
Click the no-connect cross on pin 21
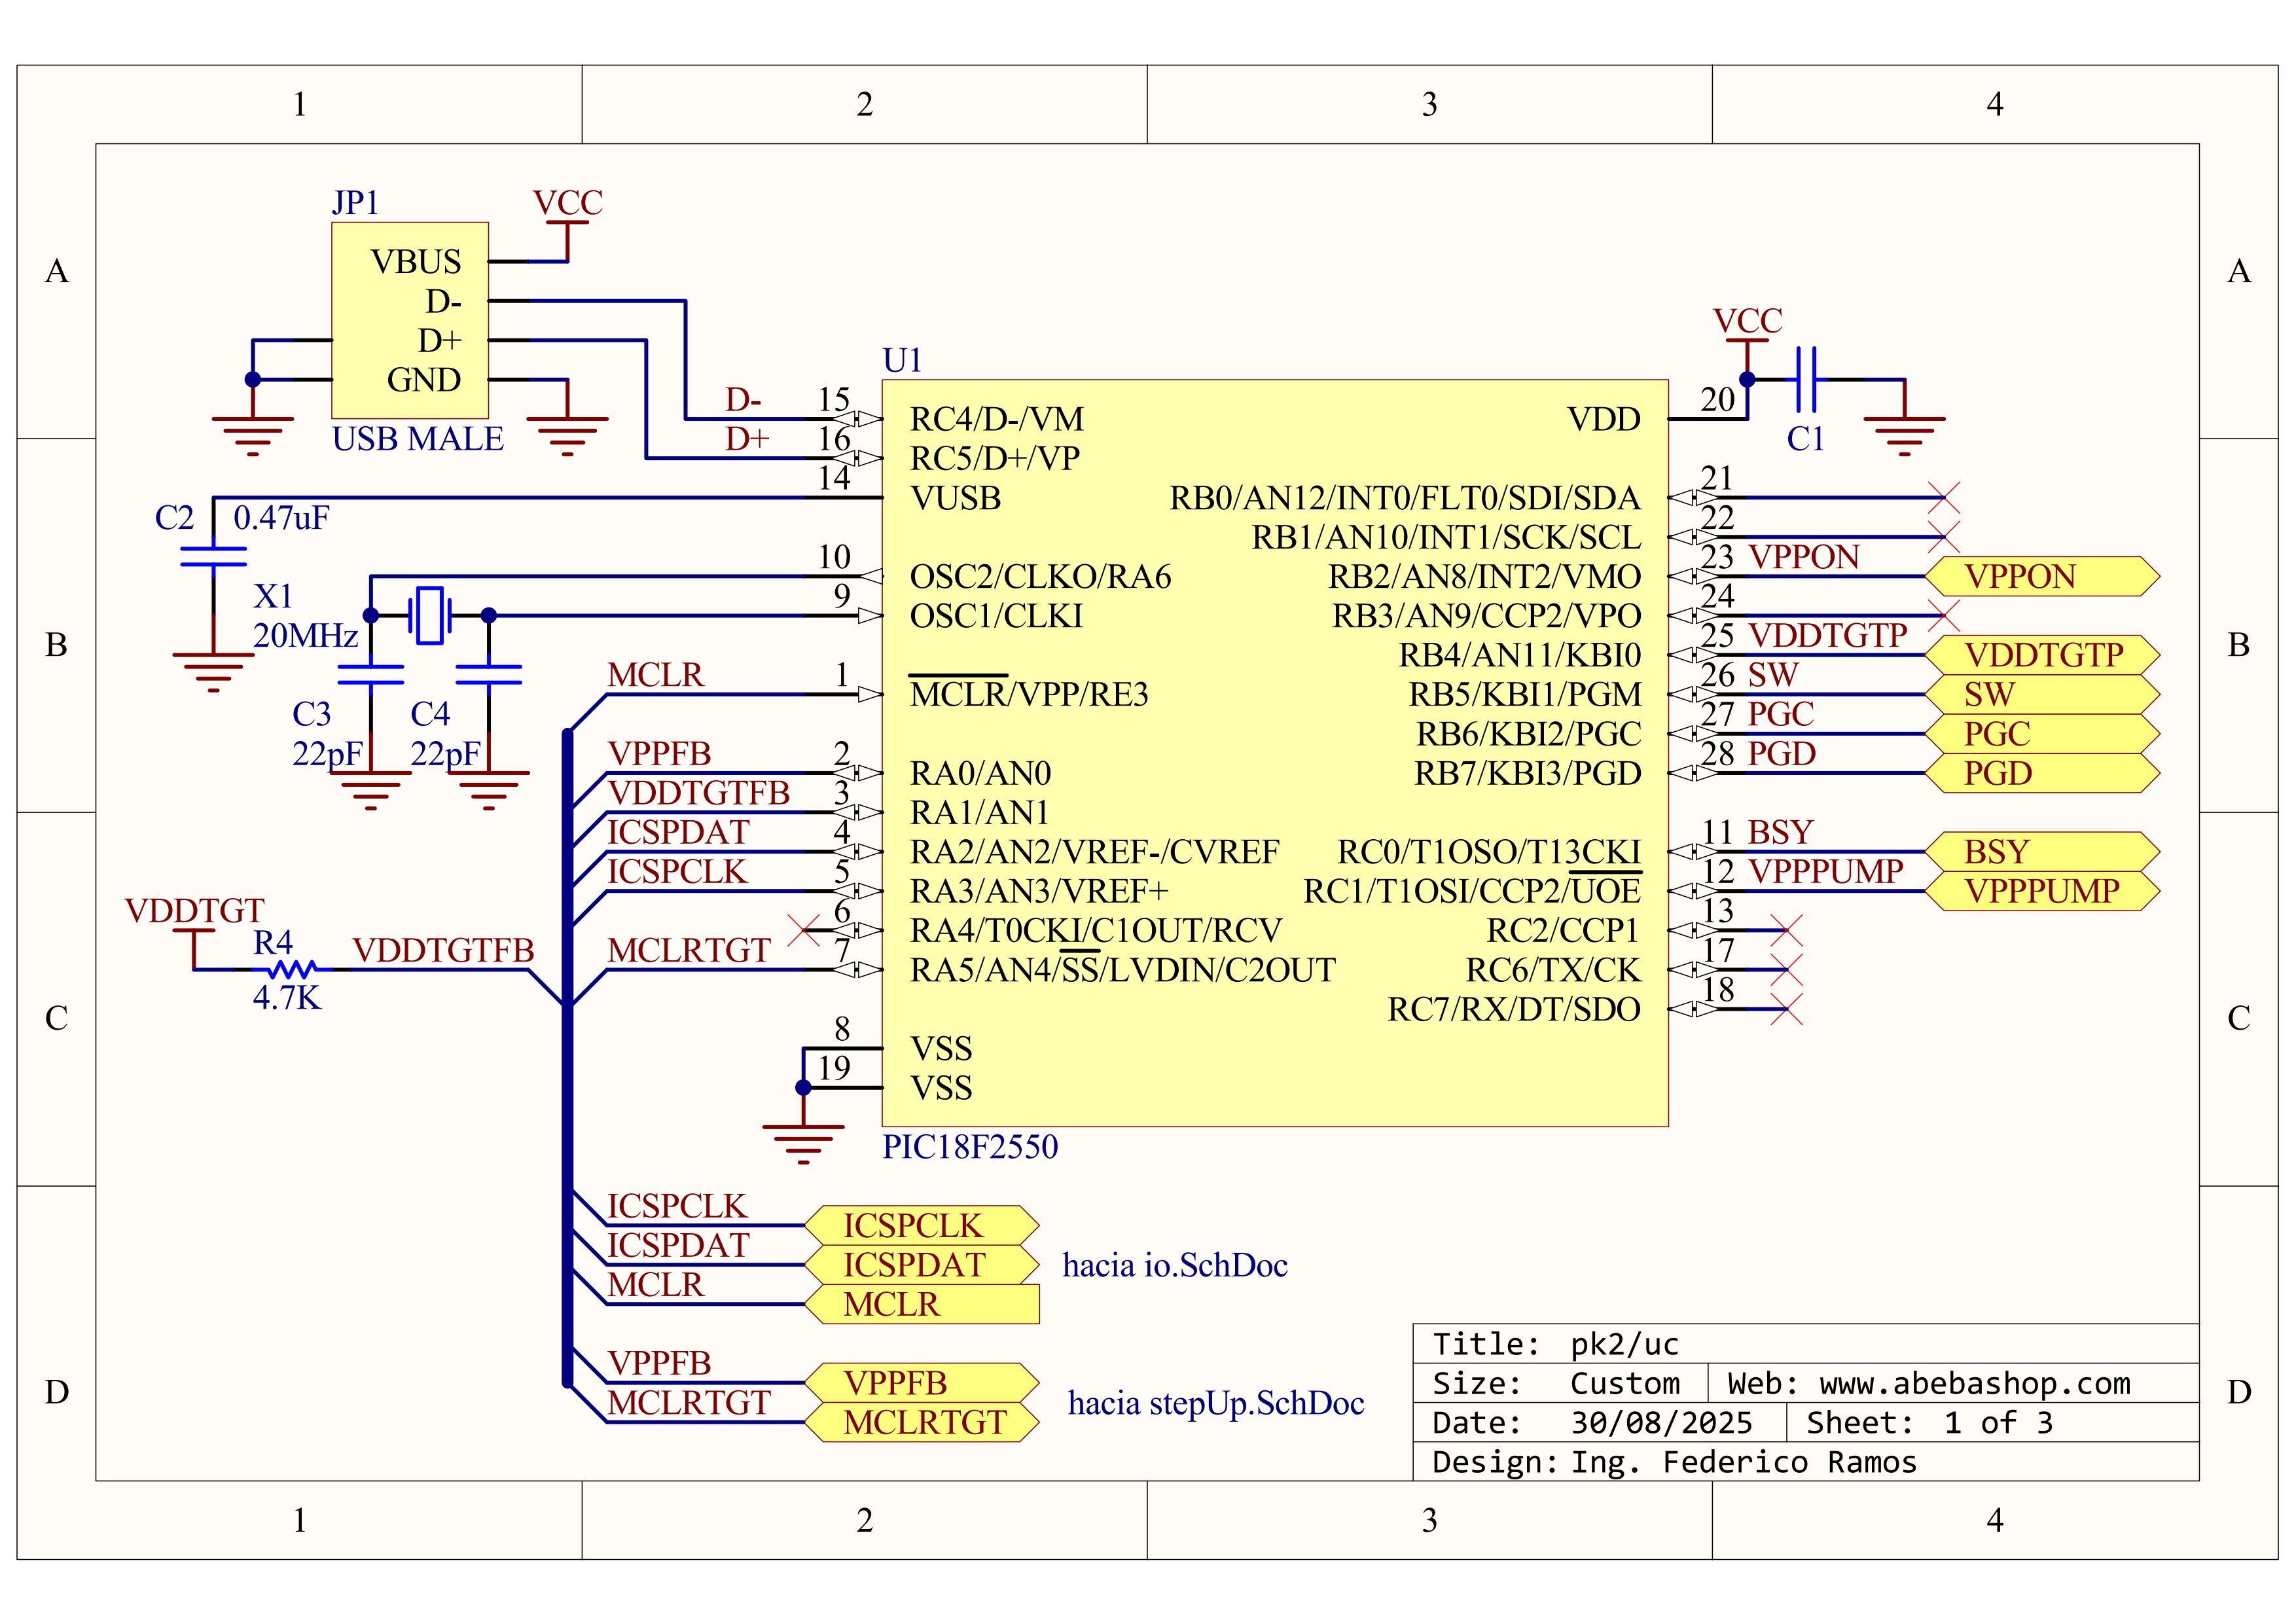(x=1943, y=497)
